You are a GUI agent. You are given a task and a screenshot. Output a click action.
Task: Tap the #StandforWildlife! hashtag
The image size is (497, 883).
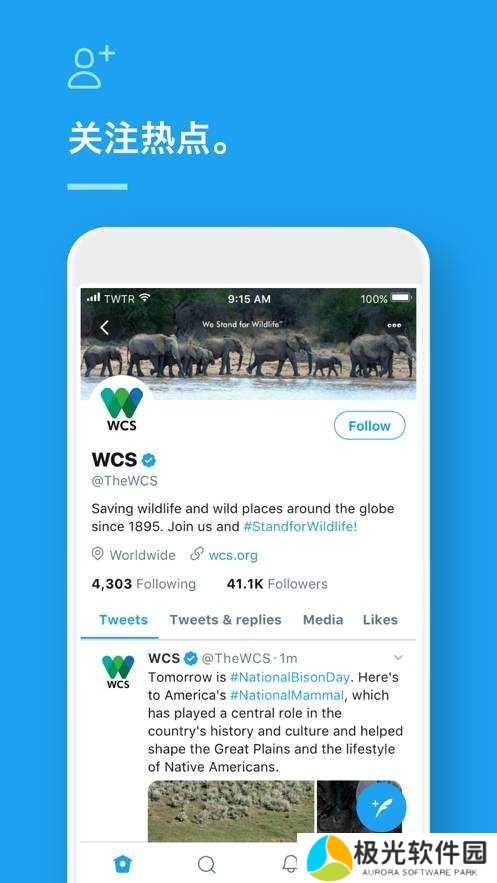coord(300,527)
